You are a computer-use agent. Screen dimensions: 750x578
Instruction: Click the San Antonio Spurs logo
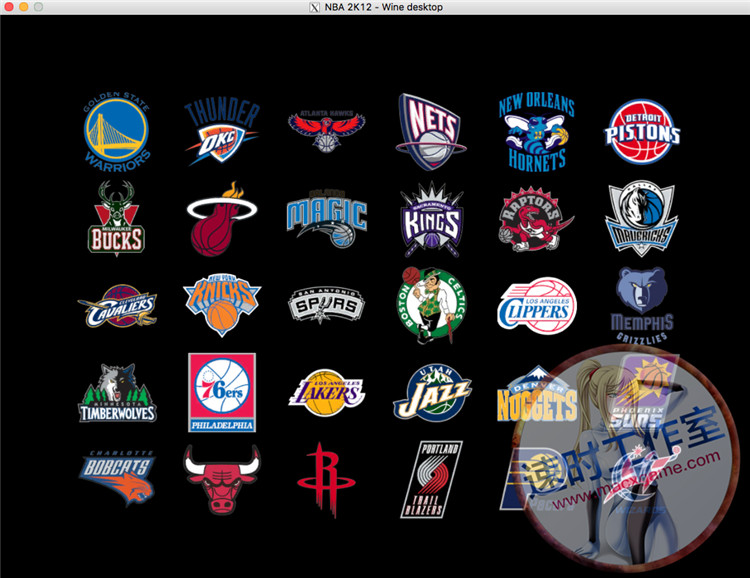pos(327,305)
